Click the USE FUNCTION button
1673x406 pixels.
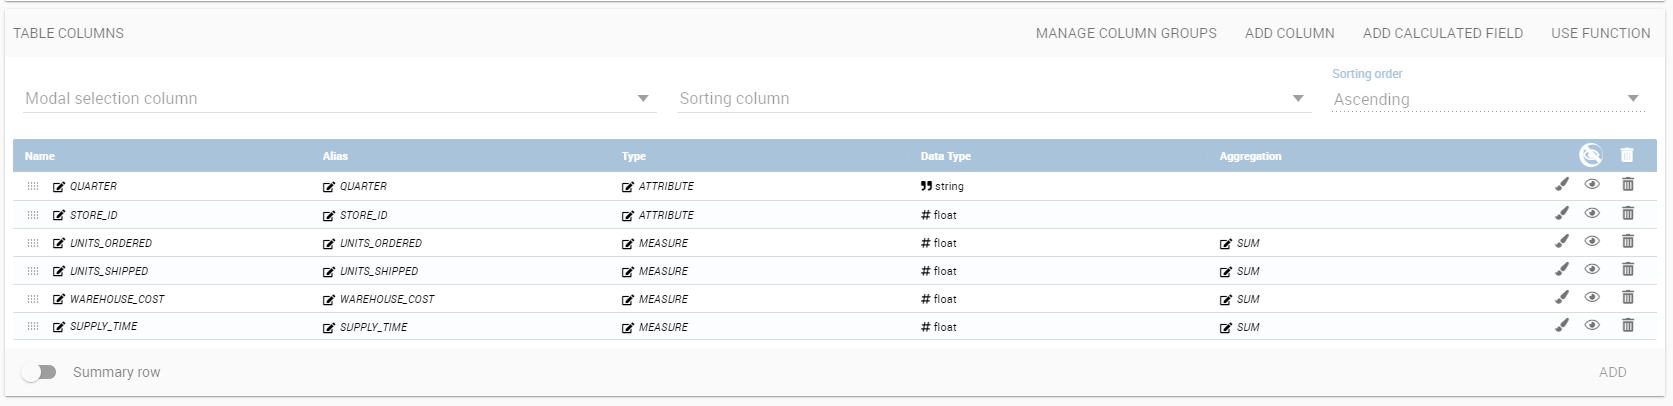click(x=1601, y=33)
